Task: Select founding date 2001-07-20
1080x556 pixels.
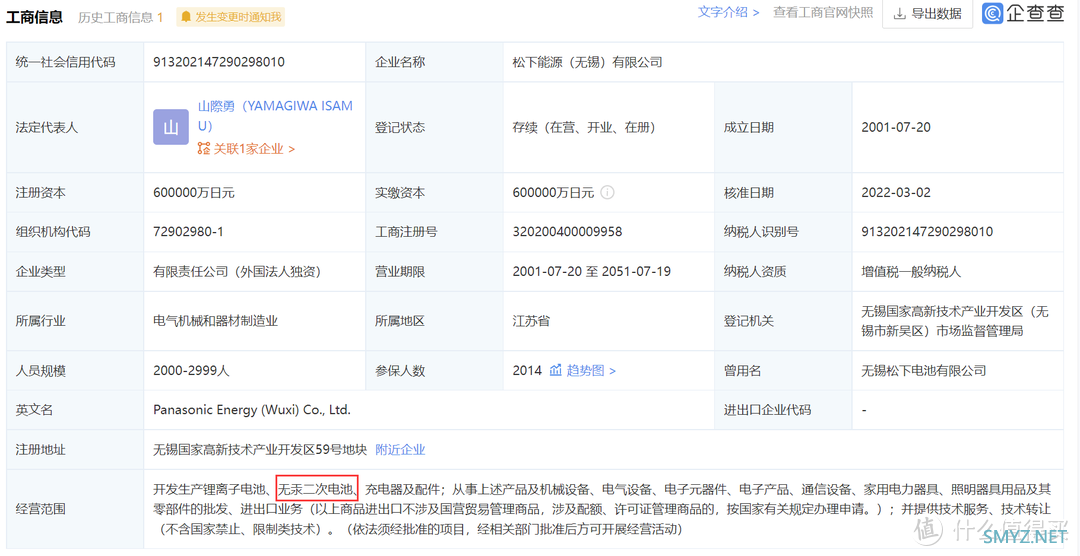Action: pos(896,127)
